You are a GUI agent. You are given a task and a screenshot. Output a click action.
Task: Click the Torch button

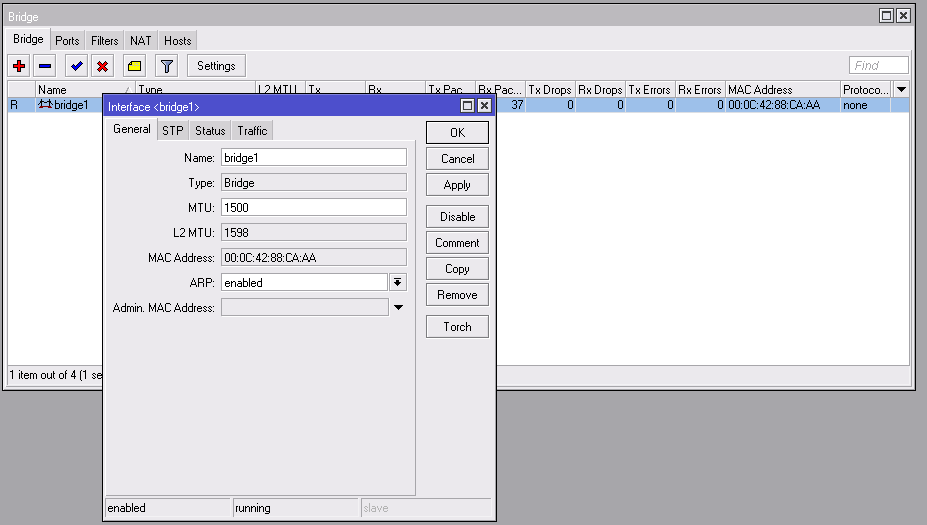(457, 327)
